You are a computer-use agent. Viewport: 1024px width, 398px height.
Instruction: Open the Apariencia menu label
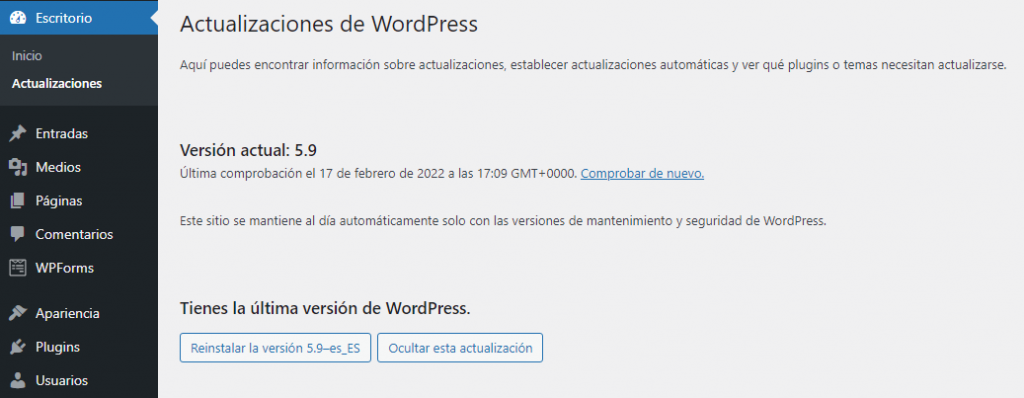pos(67,314)
